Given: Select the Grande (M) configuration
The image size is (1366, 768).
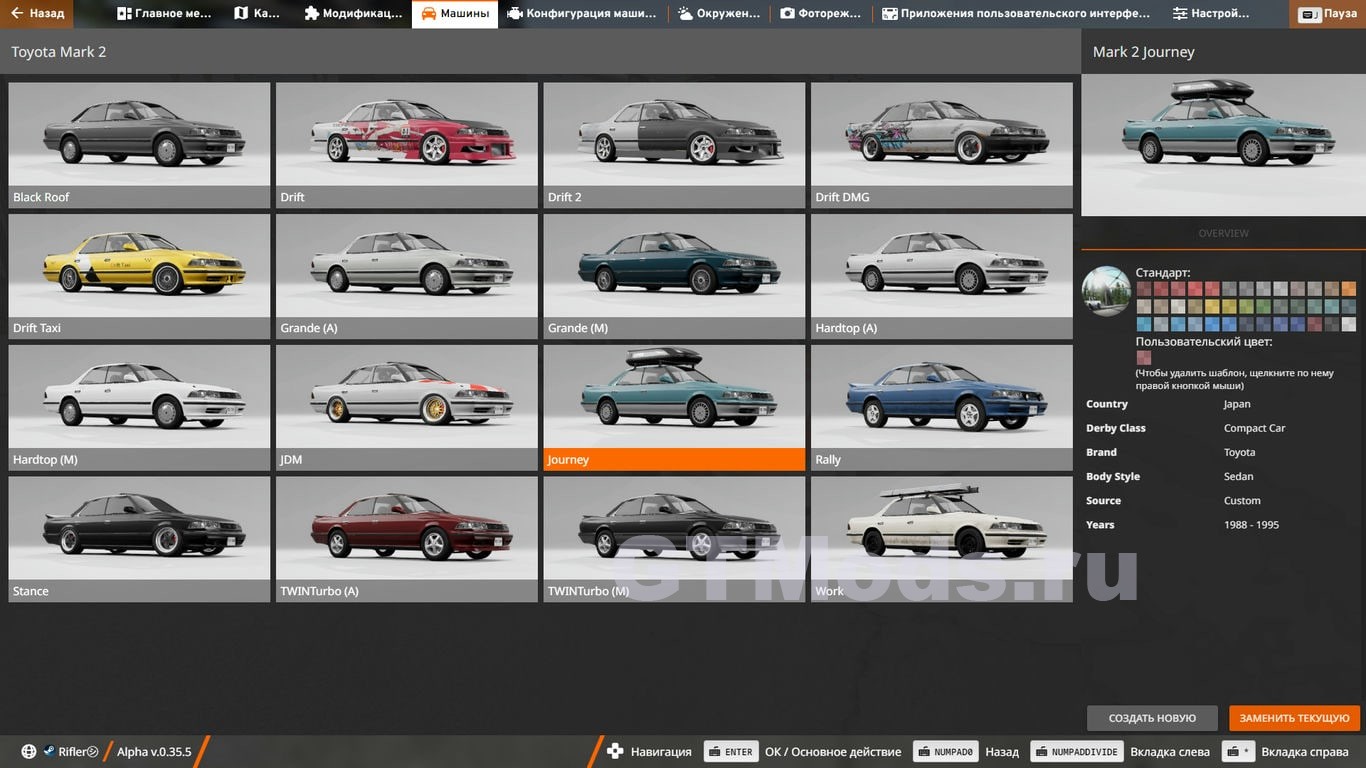Looking at the screenshot, I should [x=674, y=276].
